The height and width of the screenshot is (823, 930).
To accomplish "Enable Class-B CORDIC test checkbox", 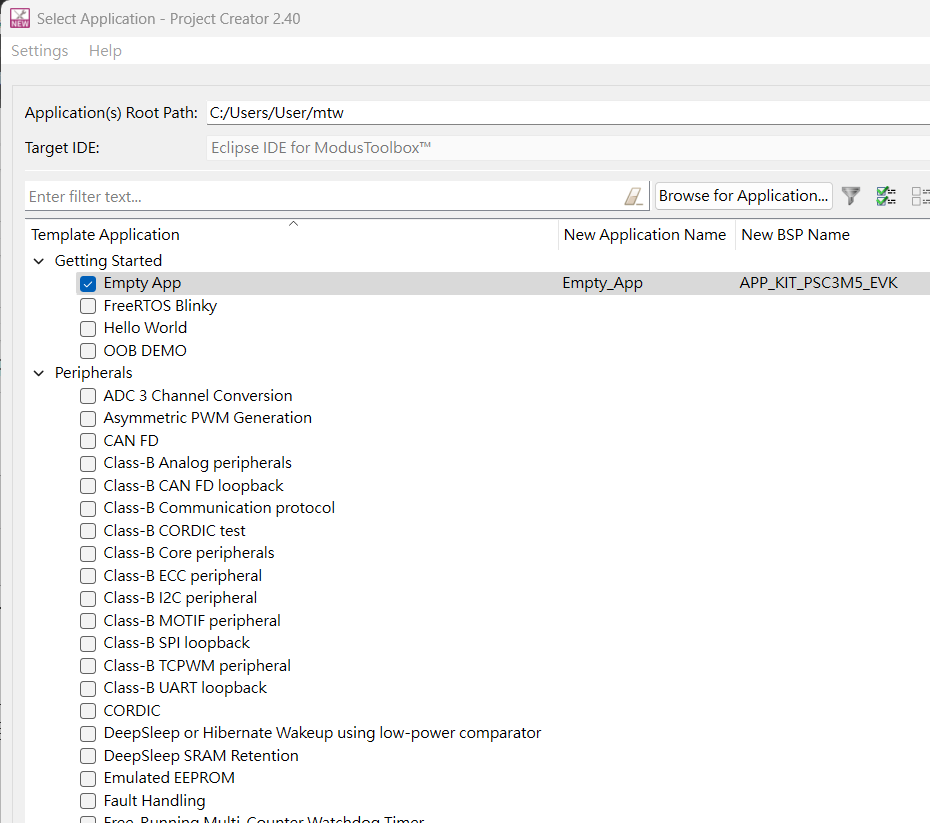I will coord(88,531).
